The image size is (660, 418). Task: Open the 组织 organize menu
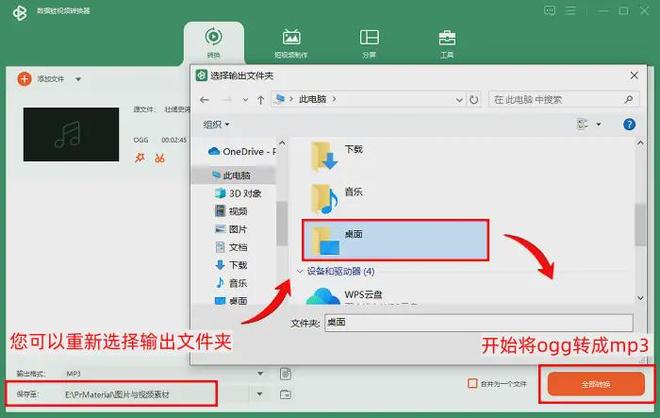click(x=216, y=125)
